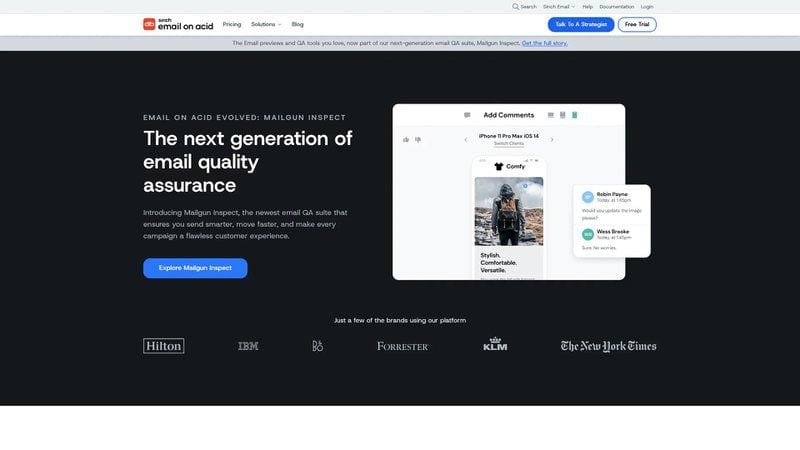Click the IBM logo
800x450 pixels.
click(248, 346)
